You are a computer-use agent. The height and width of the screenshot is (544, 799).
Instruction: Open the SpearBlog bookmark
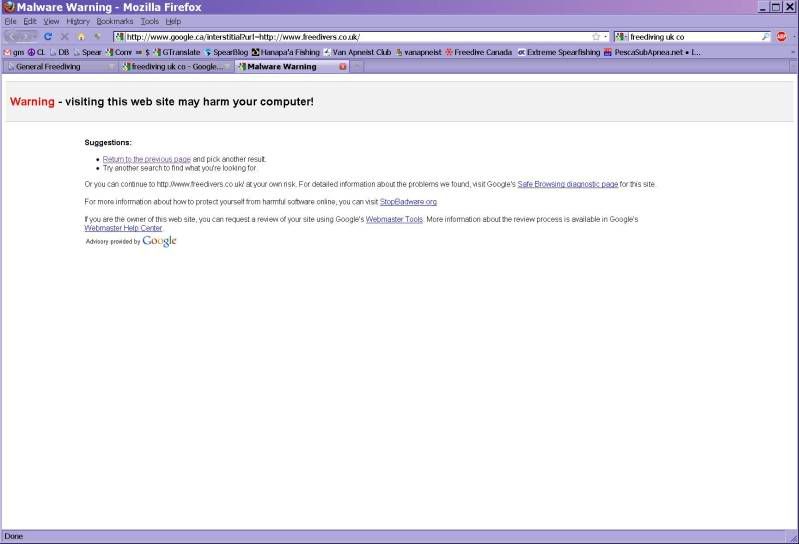226,52
